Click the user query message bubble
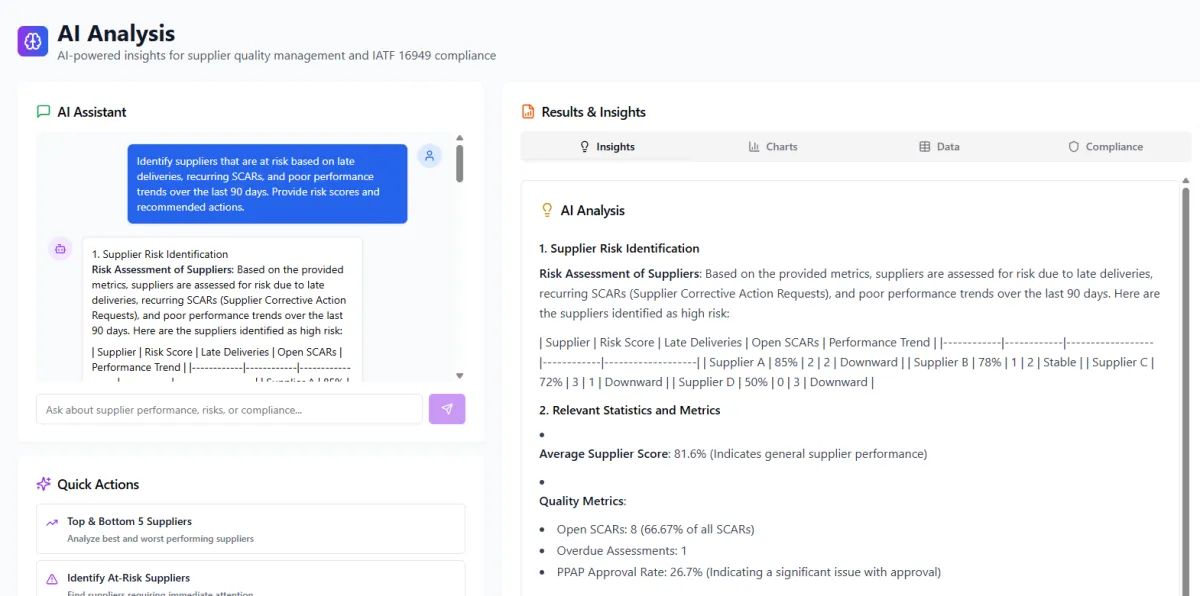 click(267, 184)
